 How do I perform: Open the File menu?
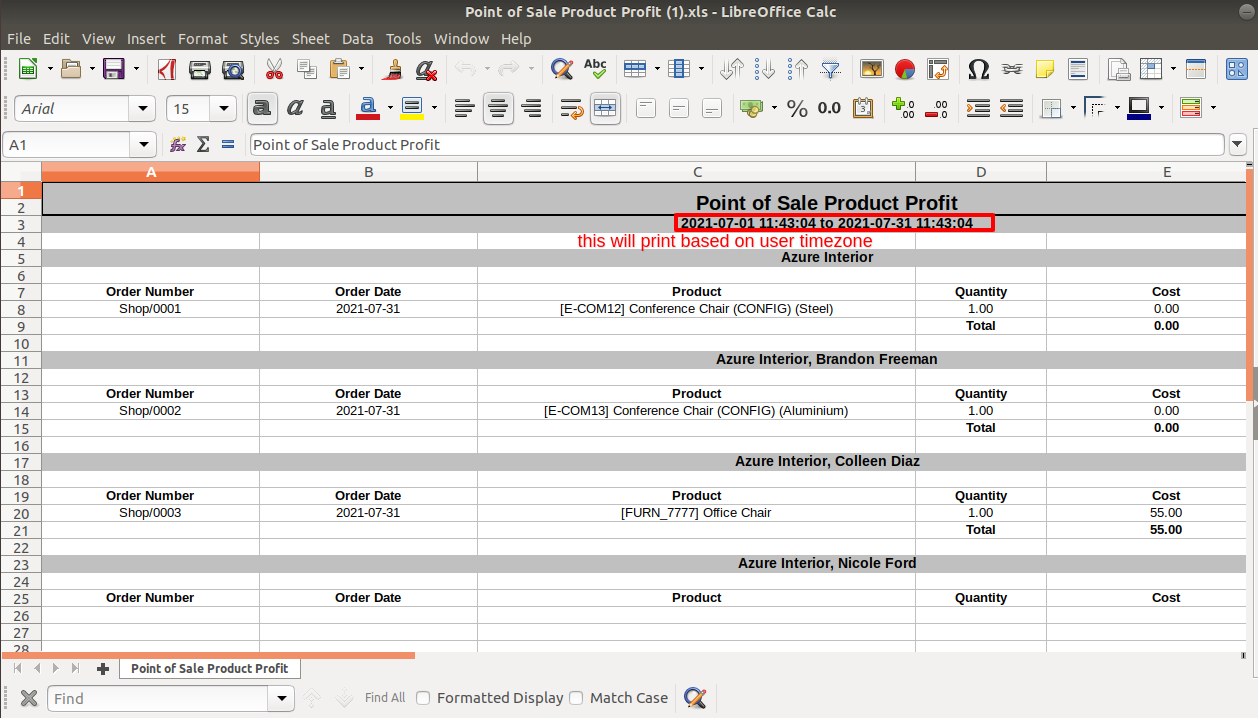[x=19, y=38]
